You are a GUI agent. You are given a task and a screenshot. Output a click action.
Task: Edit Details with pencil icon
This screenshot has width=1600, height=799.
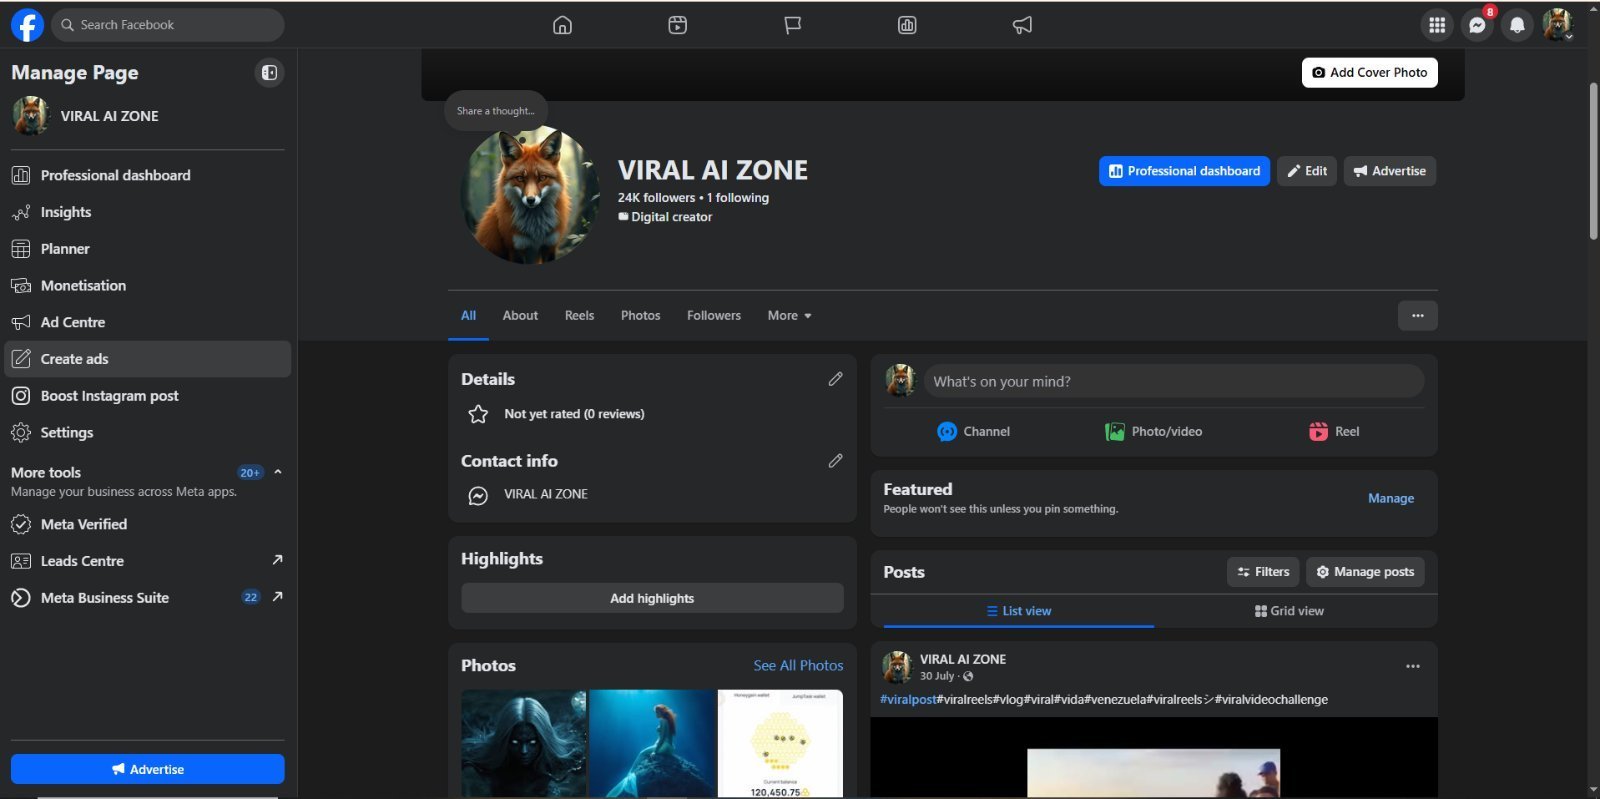tap(835, 379)
